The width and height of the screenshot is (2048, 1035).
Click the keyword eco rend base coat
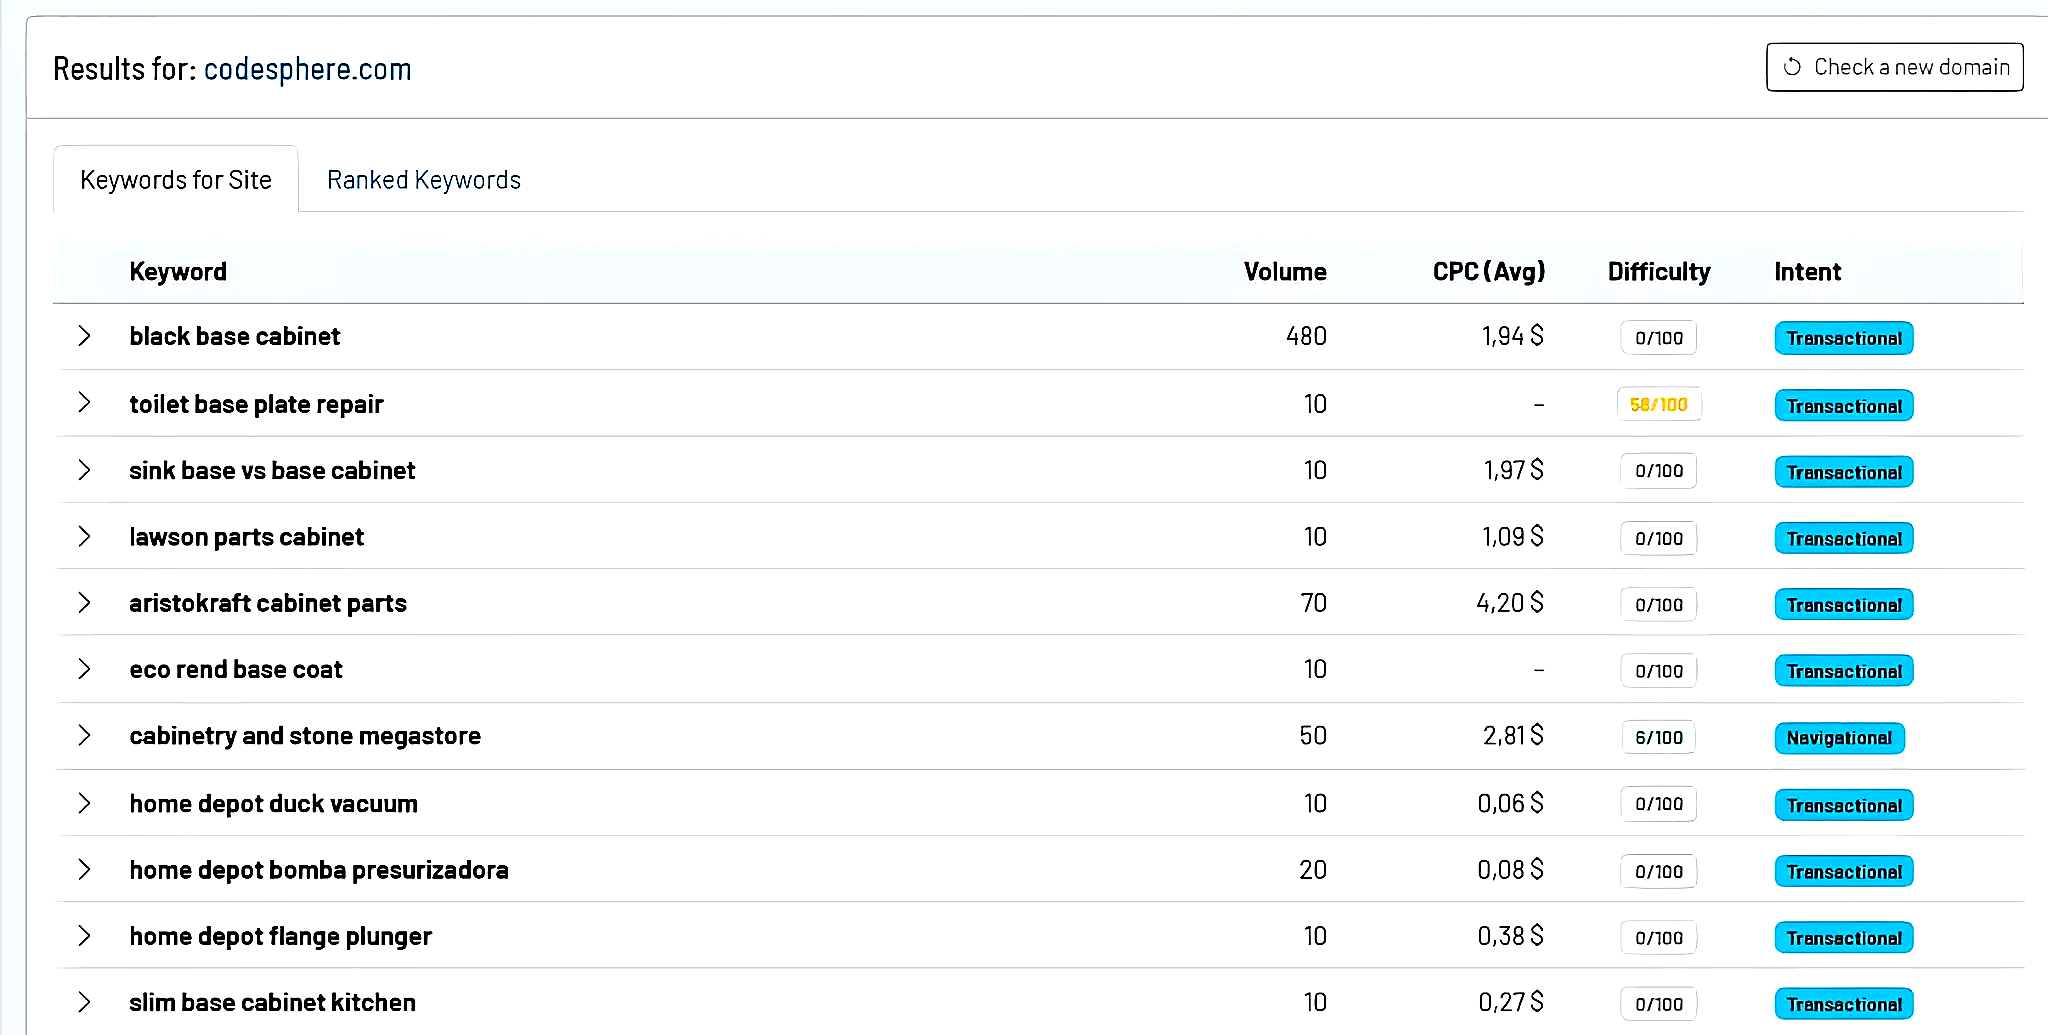236,669
